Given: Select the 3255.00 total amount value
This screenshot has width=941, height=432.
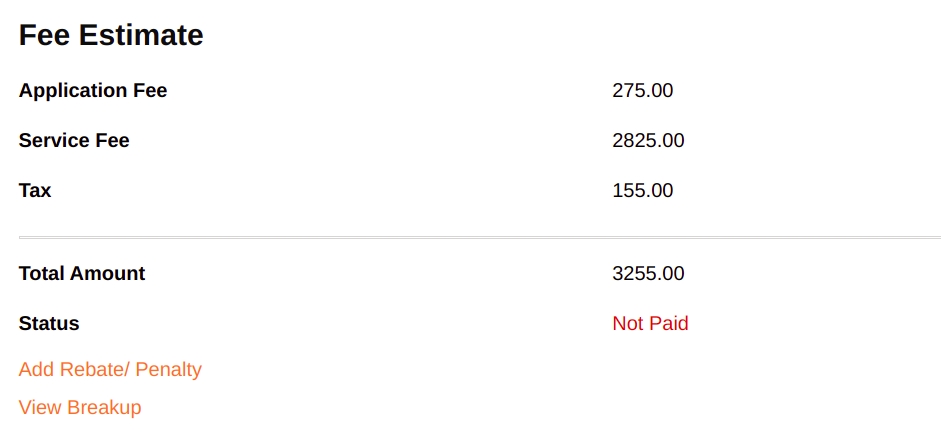Looking at the screenshot, I should tap(648, 274).
